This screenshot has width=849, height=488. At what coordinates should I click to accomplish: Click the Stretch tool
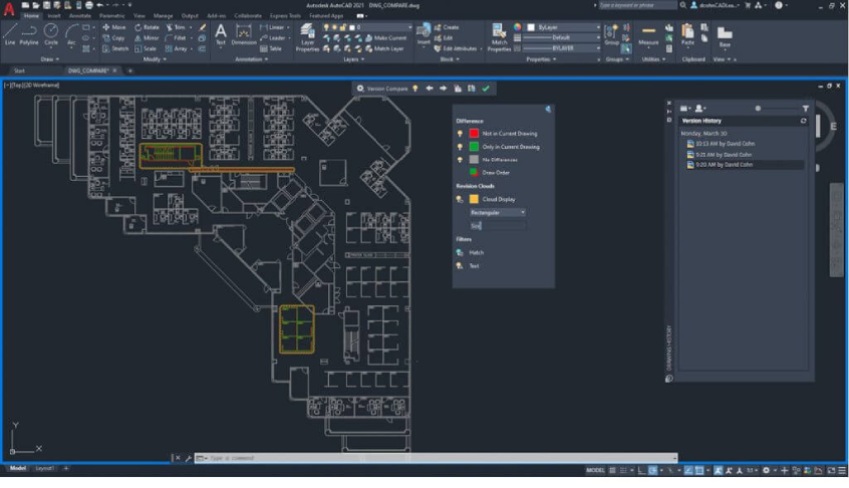point(115,49)
